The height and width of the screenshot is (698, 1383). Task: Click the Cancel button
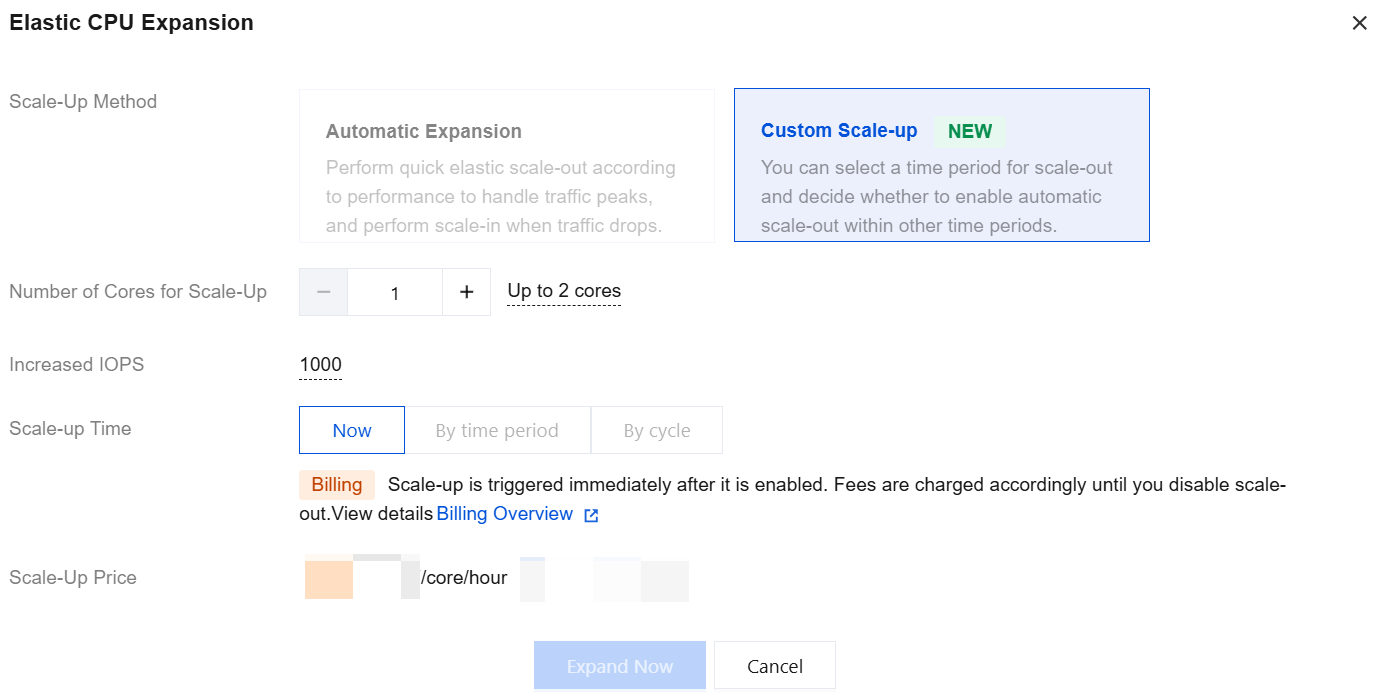tap(774, 666)
